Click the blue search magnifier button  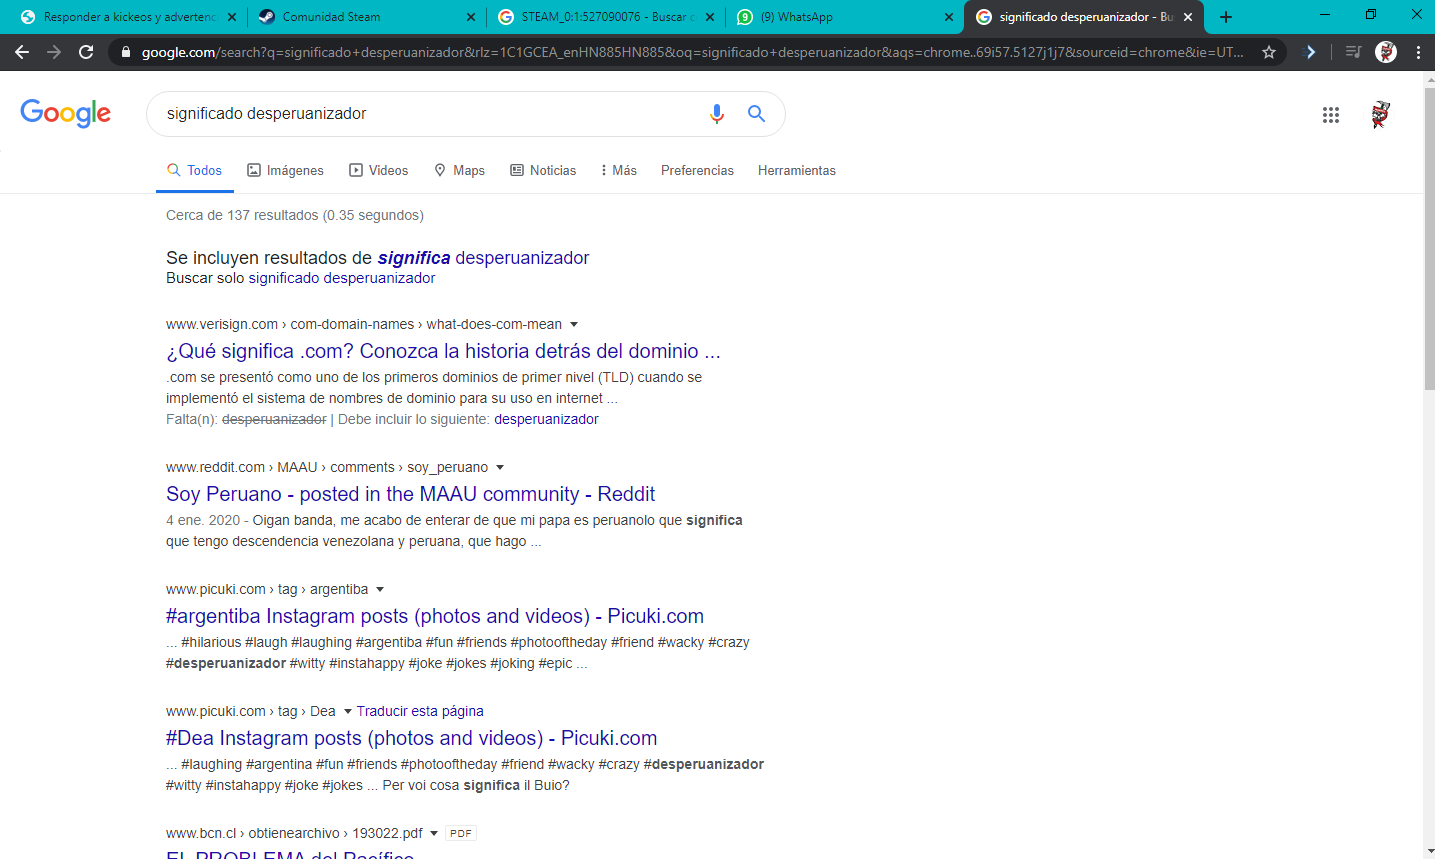click(757, 114)
